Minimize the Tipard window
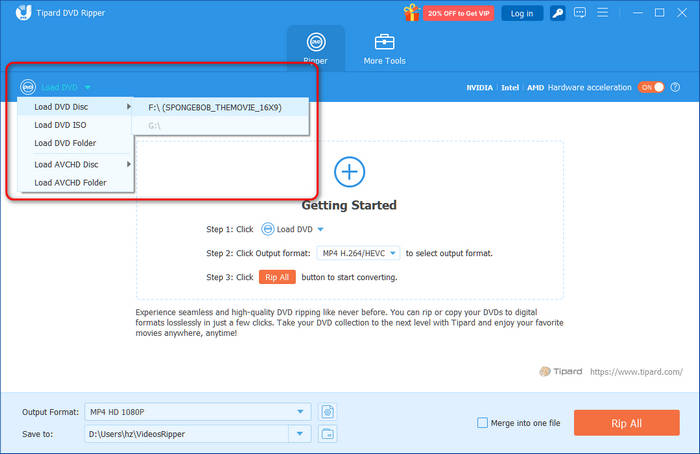The image size is (700, 454). tap(638, 12)
